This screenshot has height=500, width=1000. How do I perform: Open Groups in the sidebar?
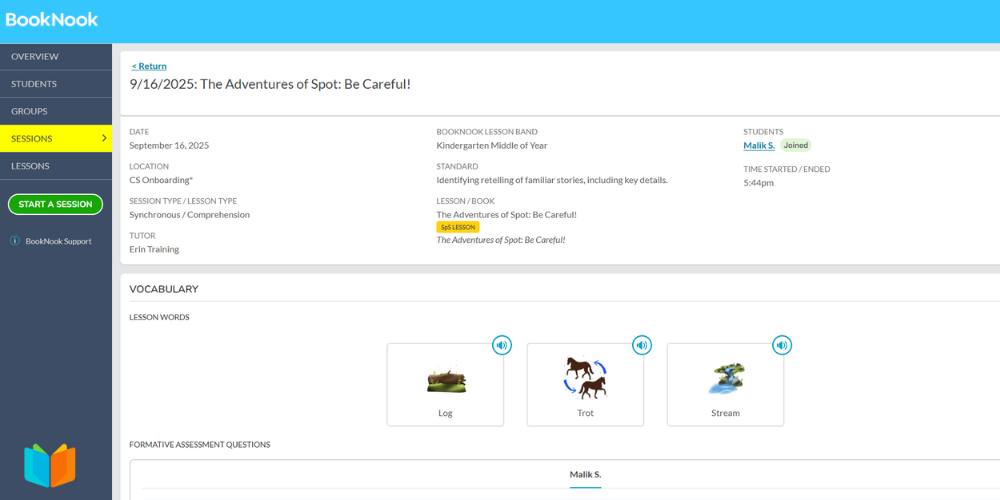tap(29, 111)
